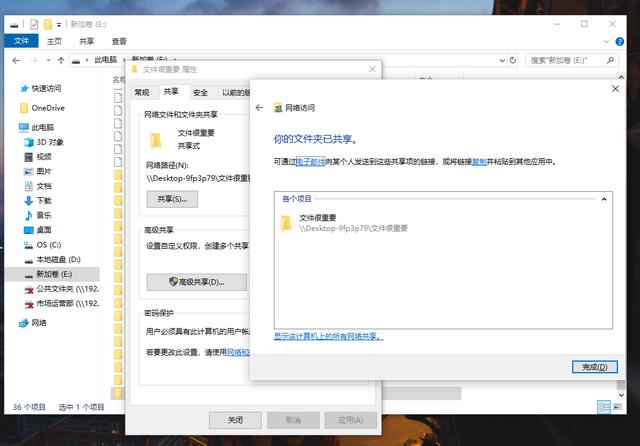The image size is (640, 446).
Task: Switch to the 安全 tab in properties
Action: tap(200, 93)
